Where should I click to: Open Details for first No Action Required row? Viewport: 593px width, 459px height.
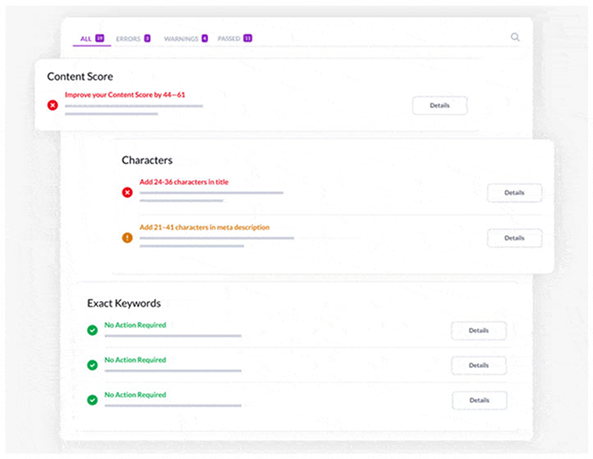[479, 330]
